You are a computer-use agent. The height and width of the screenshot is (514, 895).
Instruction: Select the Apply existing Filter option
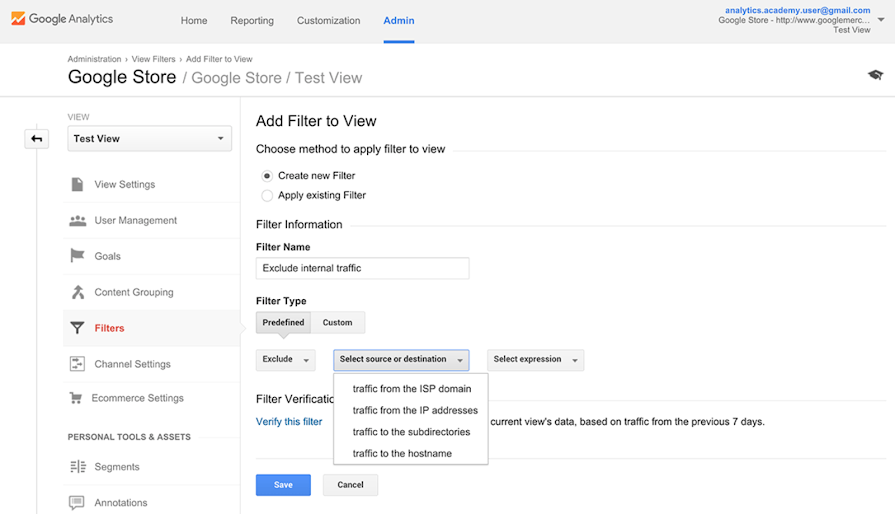tap(267, 196)
